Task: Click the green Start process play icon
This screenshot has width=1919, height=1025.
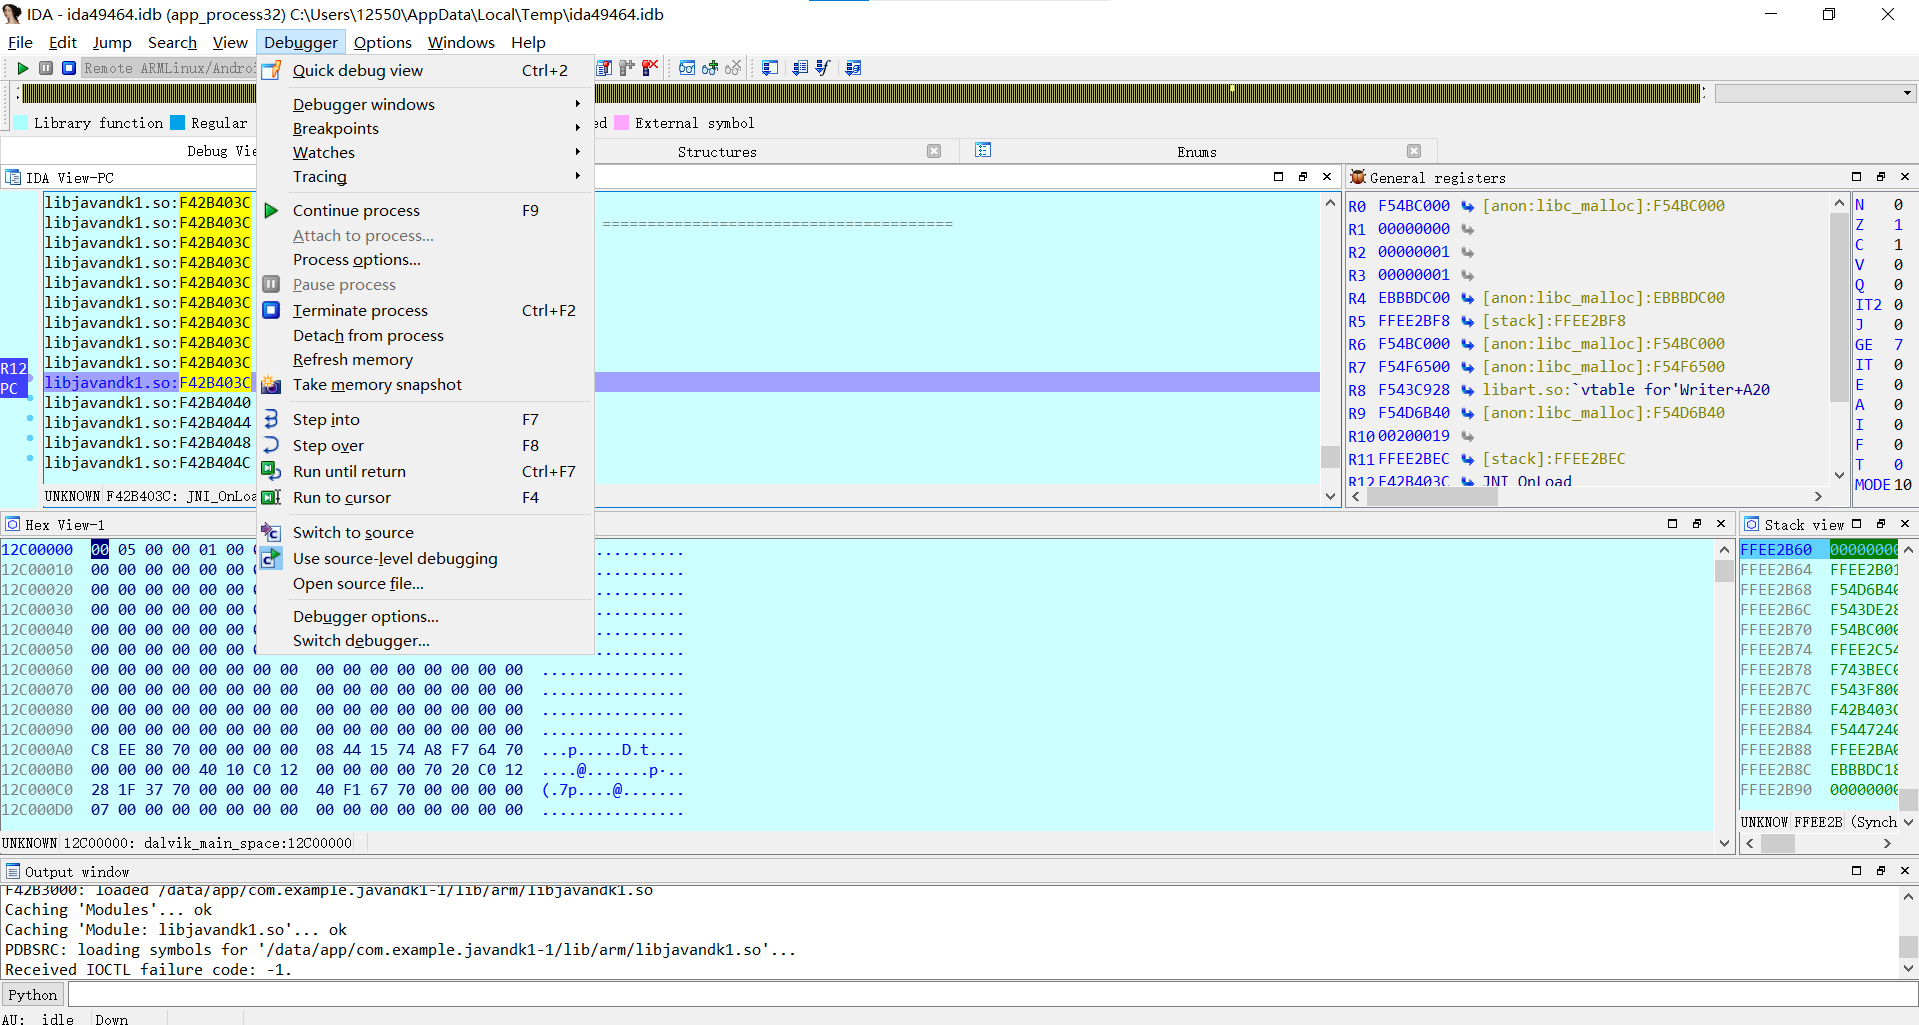Action: pos(22,68)
